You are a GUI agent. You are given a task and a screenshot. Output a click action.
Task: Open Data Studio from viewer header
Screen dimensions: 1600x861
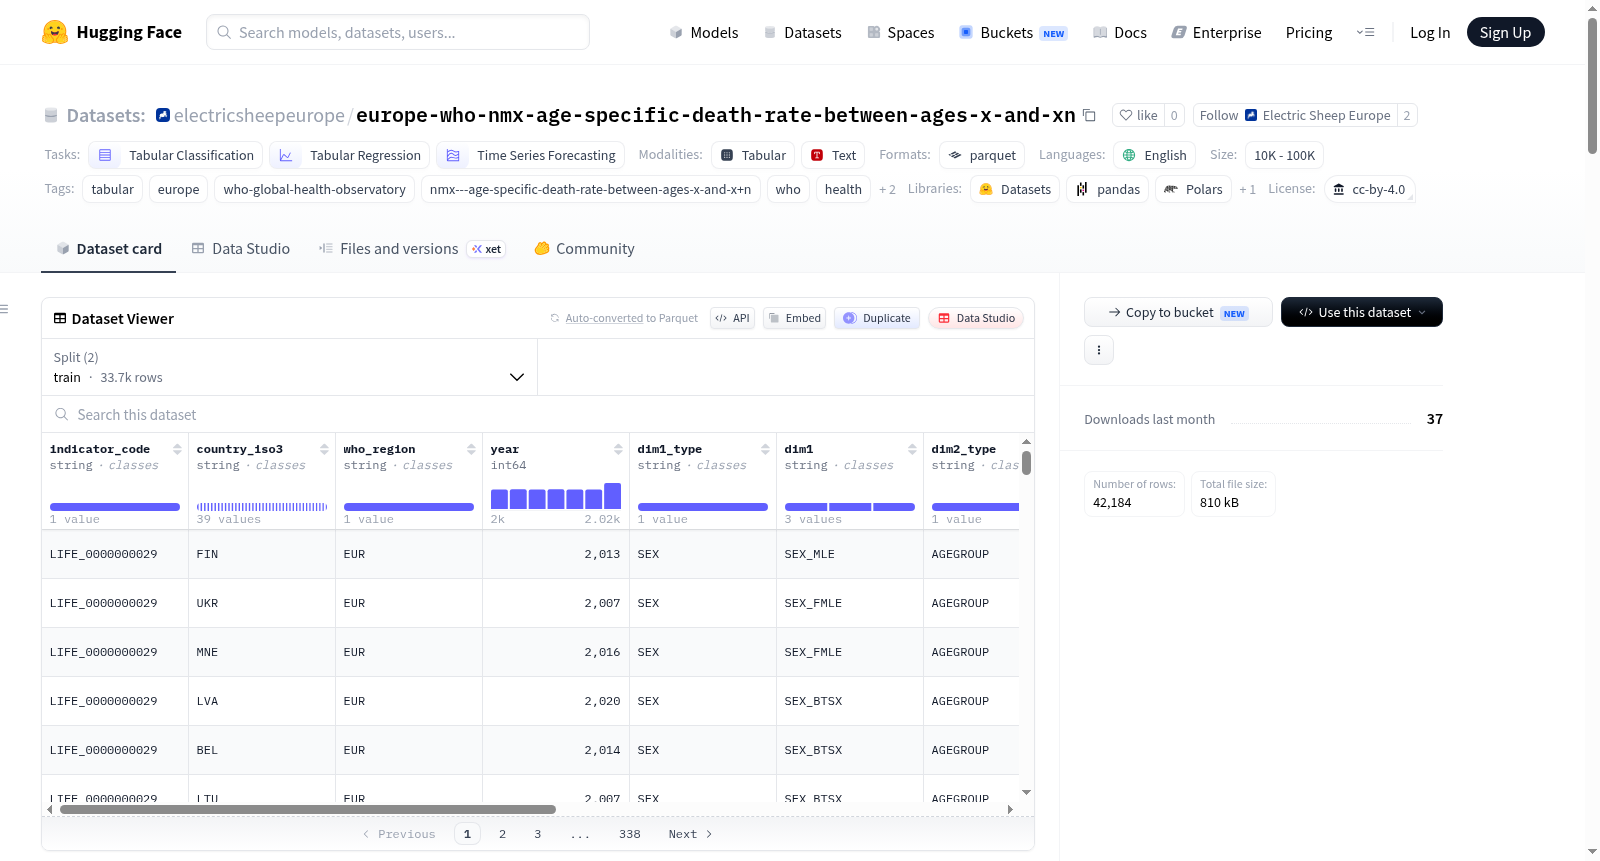click(976, 318)
